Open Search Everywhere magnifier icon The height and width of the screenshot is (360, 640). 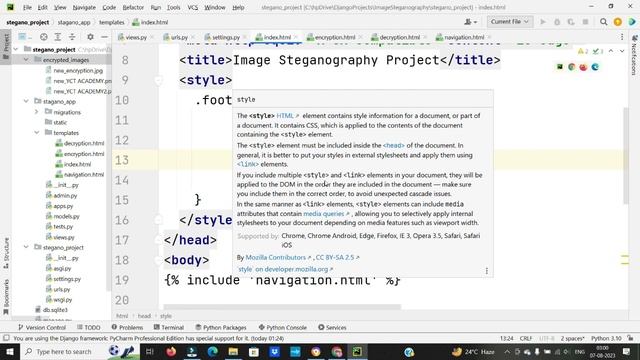603,22
